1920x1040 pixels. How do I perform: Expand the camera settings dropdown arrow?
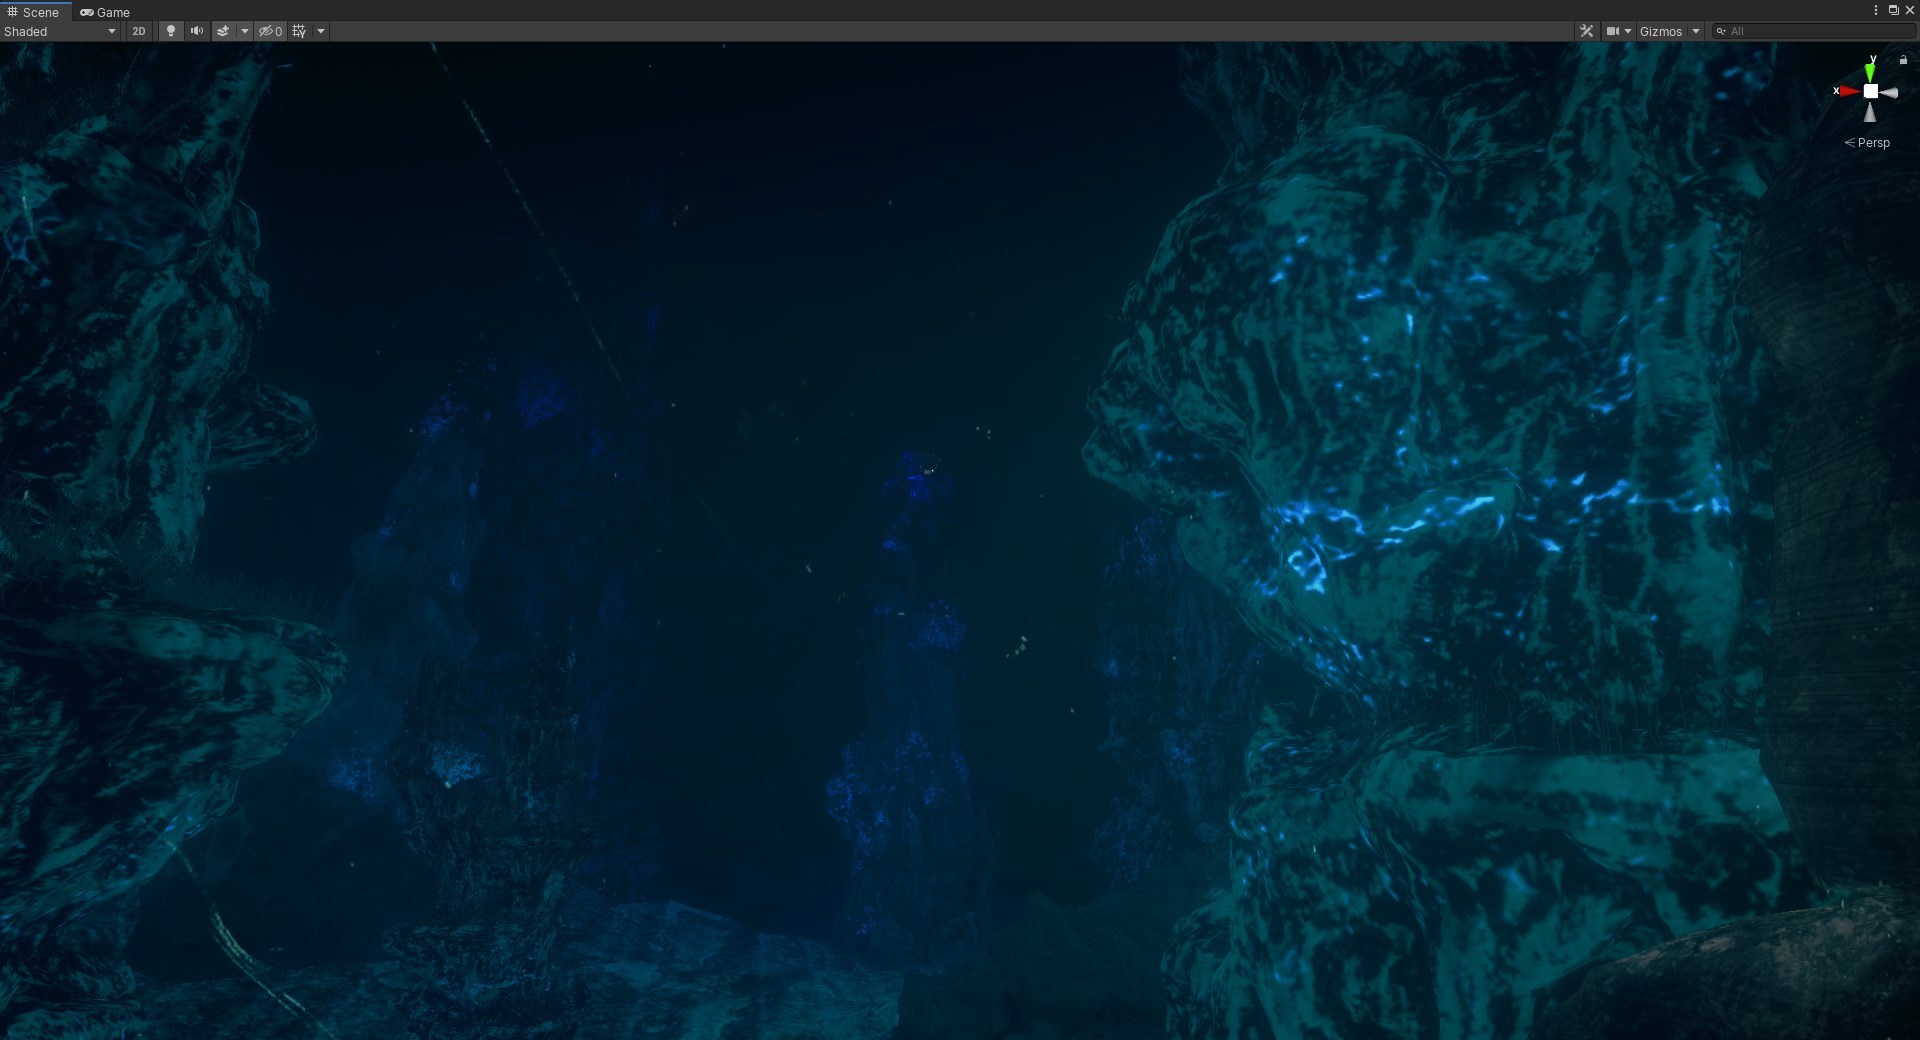tap(1628, 31)
